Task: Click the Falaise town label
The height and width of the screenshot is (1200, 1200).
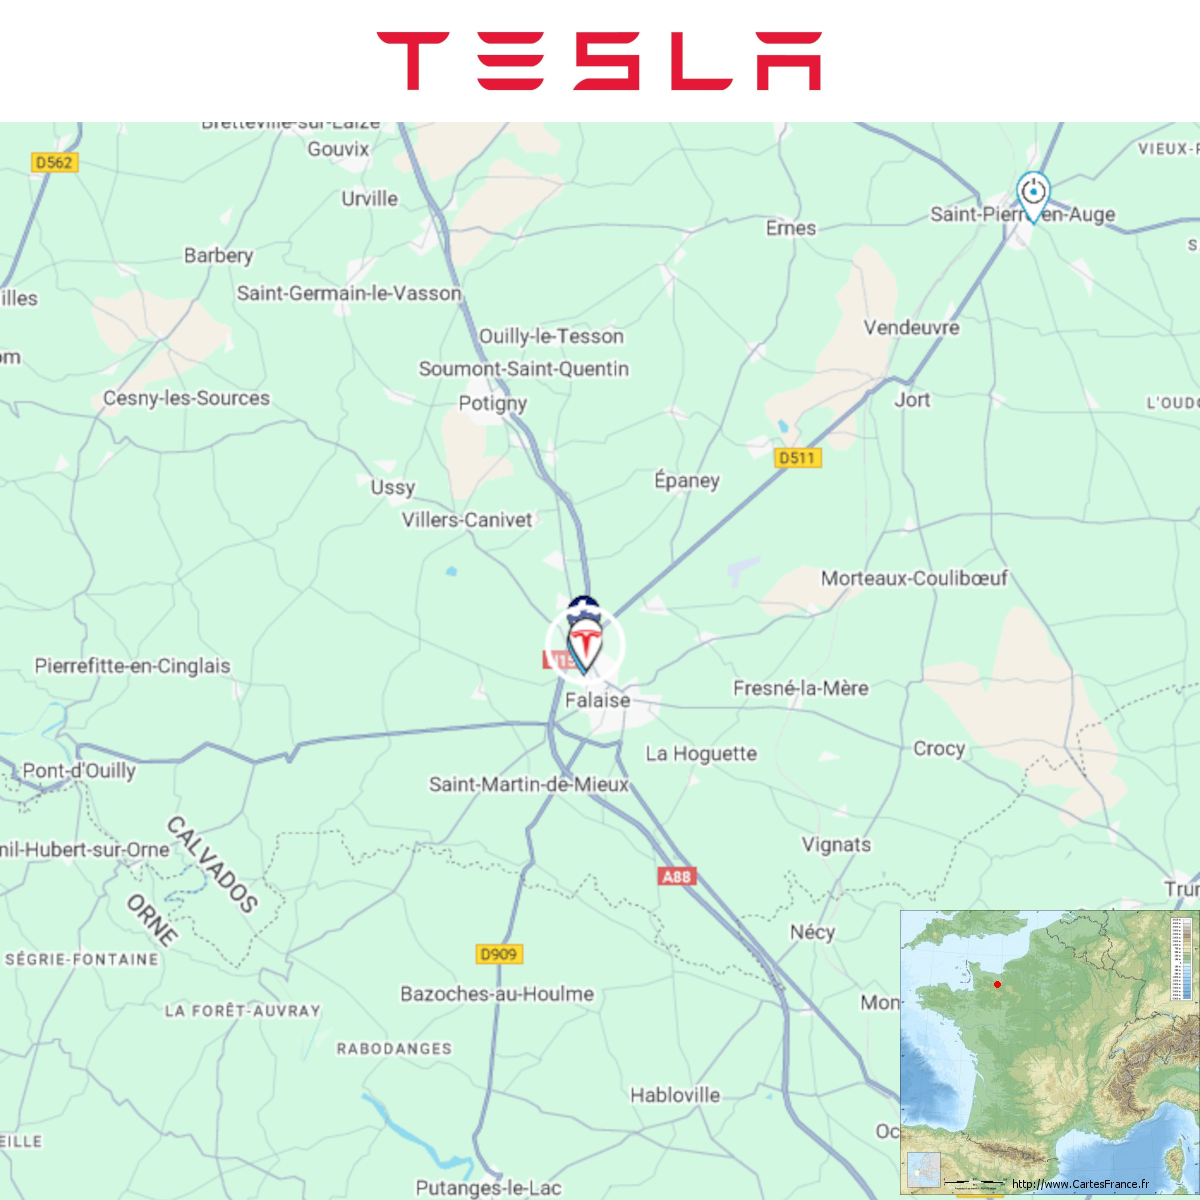Action: [x=598, y=700]
